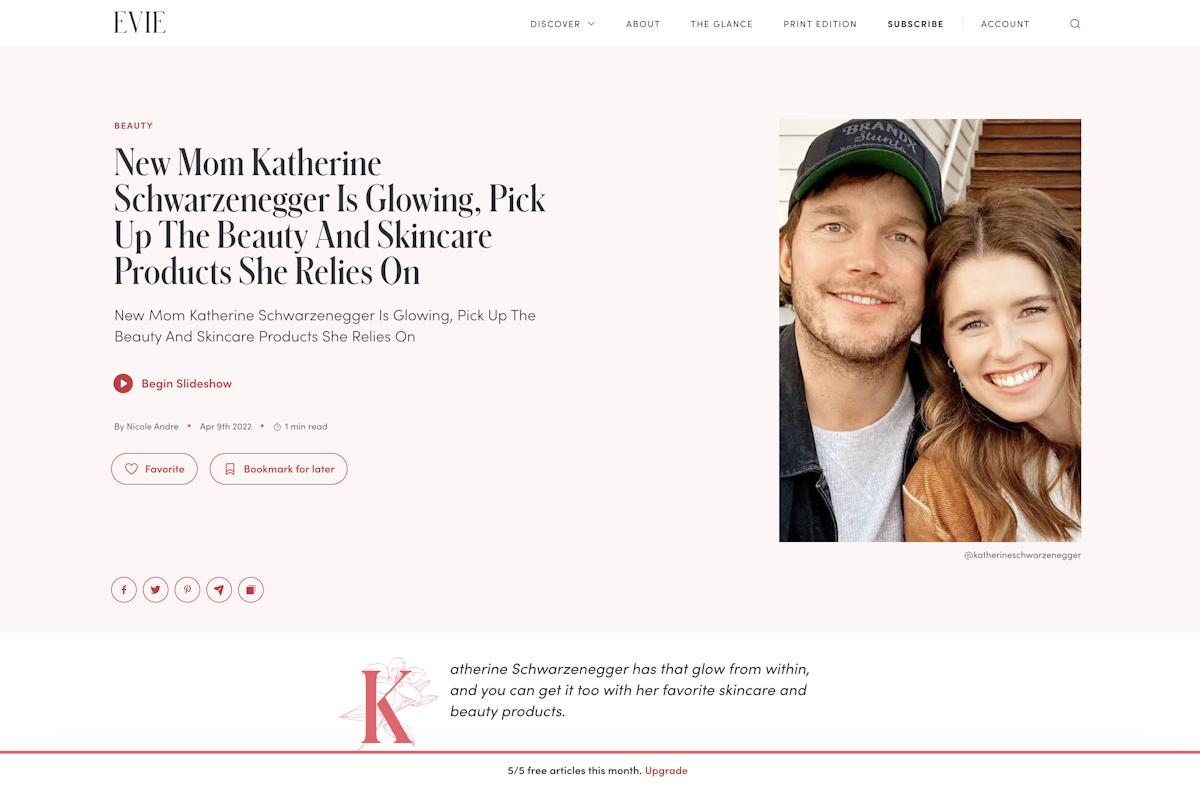Open the Beauty category label
Image resolution: width=1200 pixels, height=790 pixels.
[x=134, y=126]
